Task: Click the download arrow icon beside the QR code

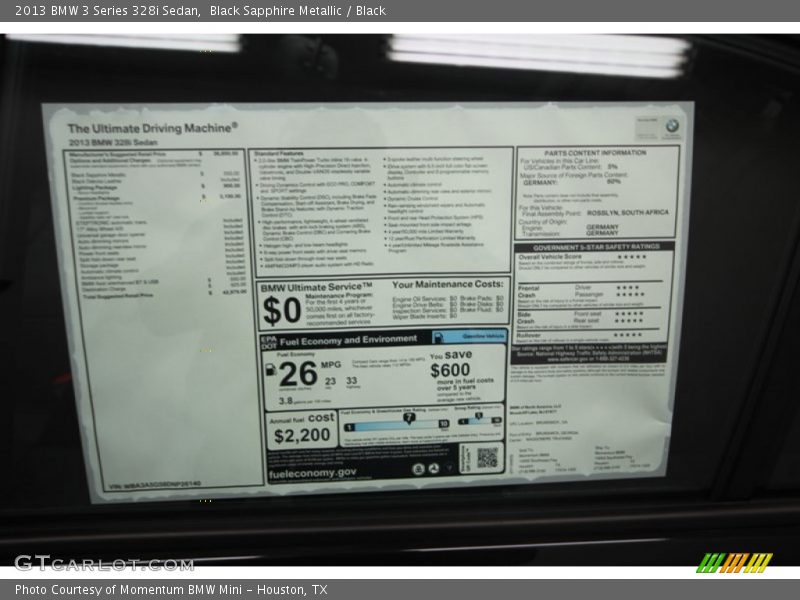Action: pyautogui.click(x=449, y=466)
